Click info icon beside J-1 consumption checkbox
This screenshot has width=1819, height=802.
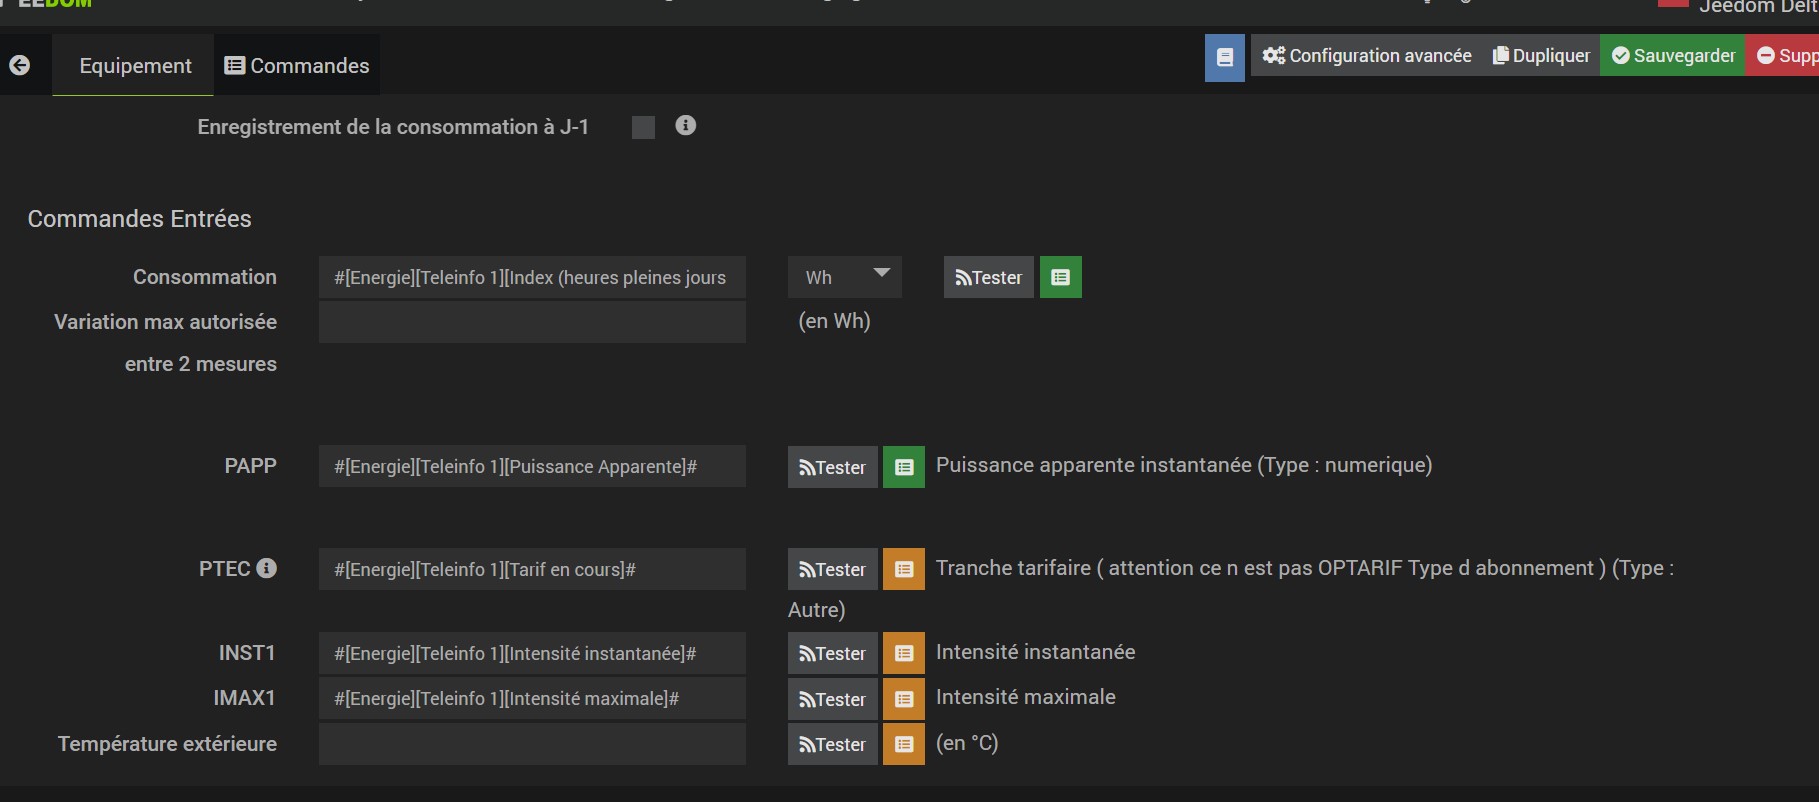685,126
